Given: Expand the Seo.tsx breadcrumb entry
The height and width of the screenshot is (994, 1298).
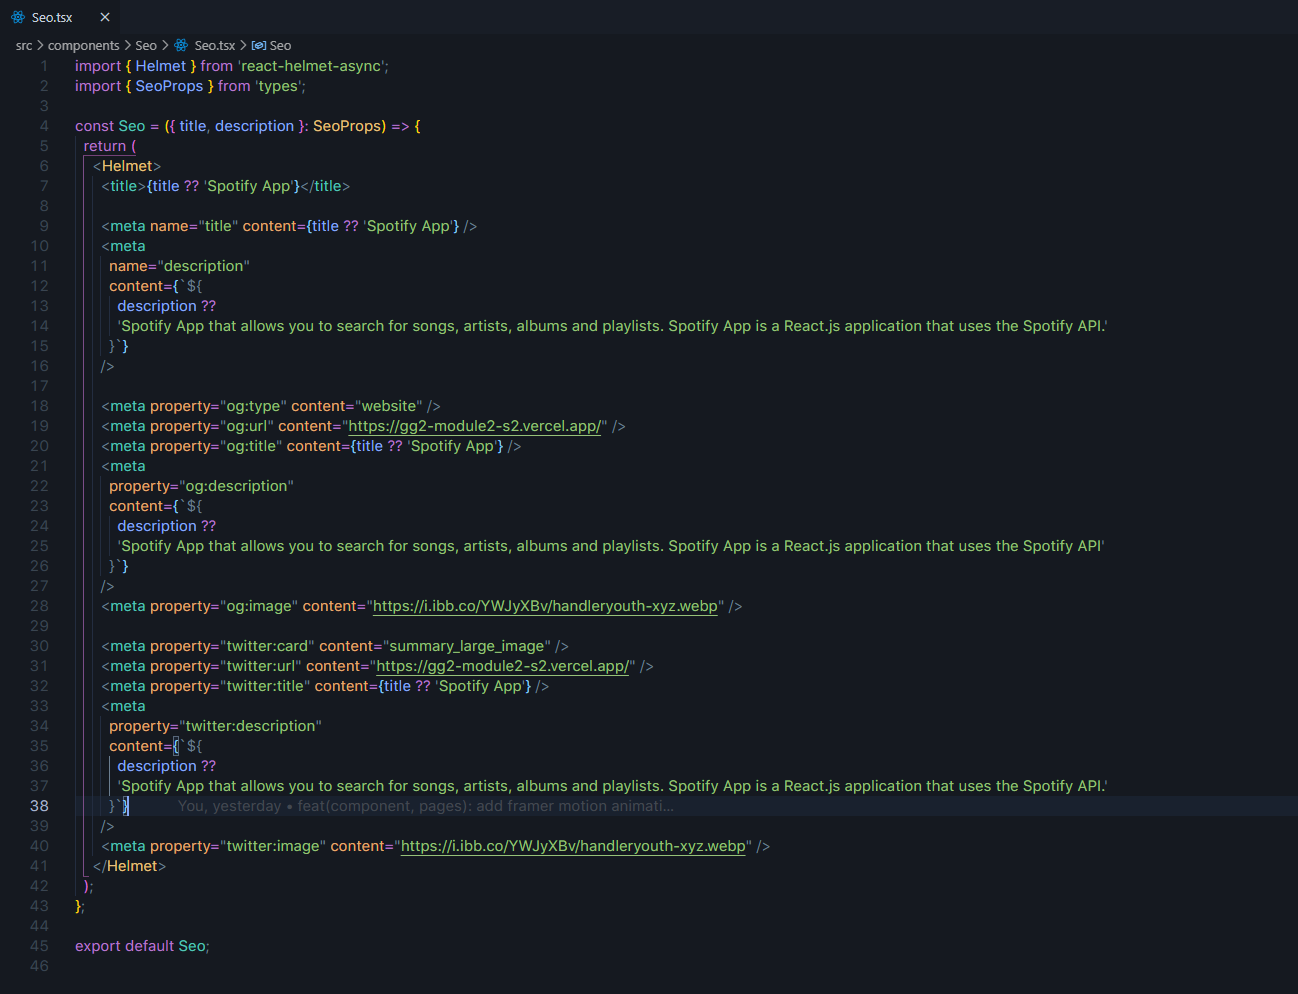Looking at the screenshot, I should [215, 45].
